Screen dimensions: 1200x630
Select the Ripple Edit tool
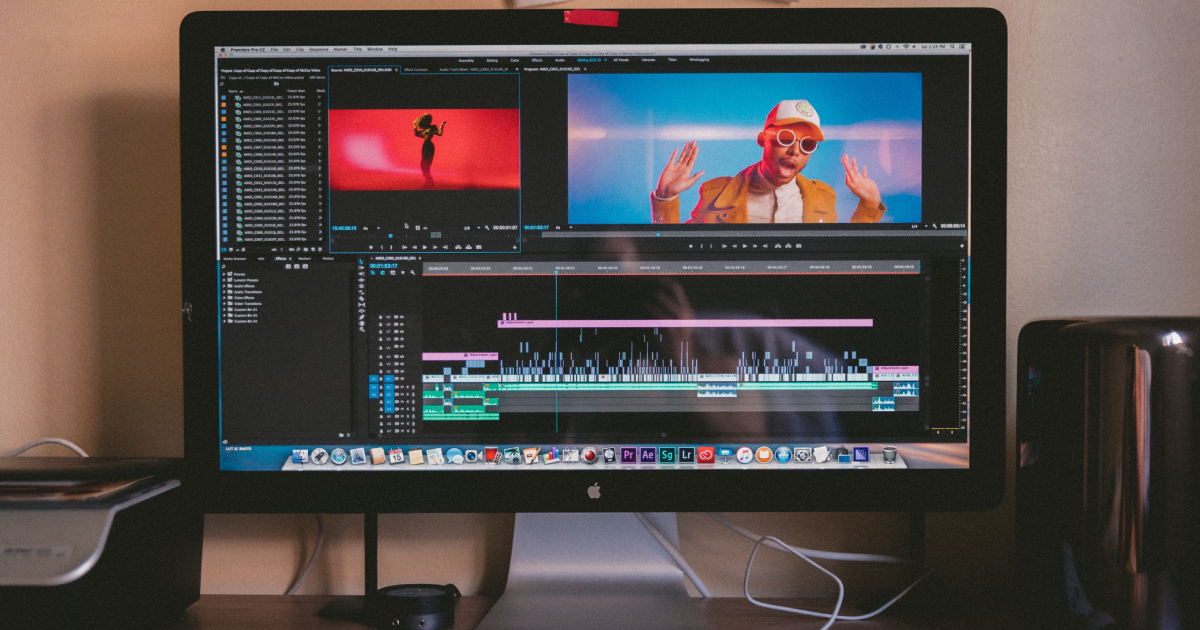click(x=361, y=279)
